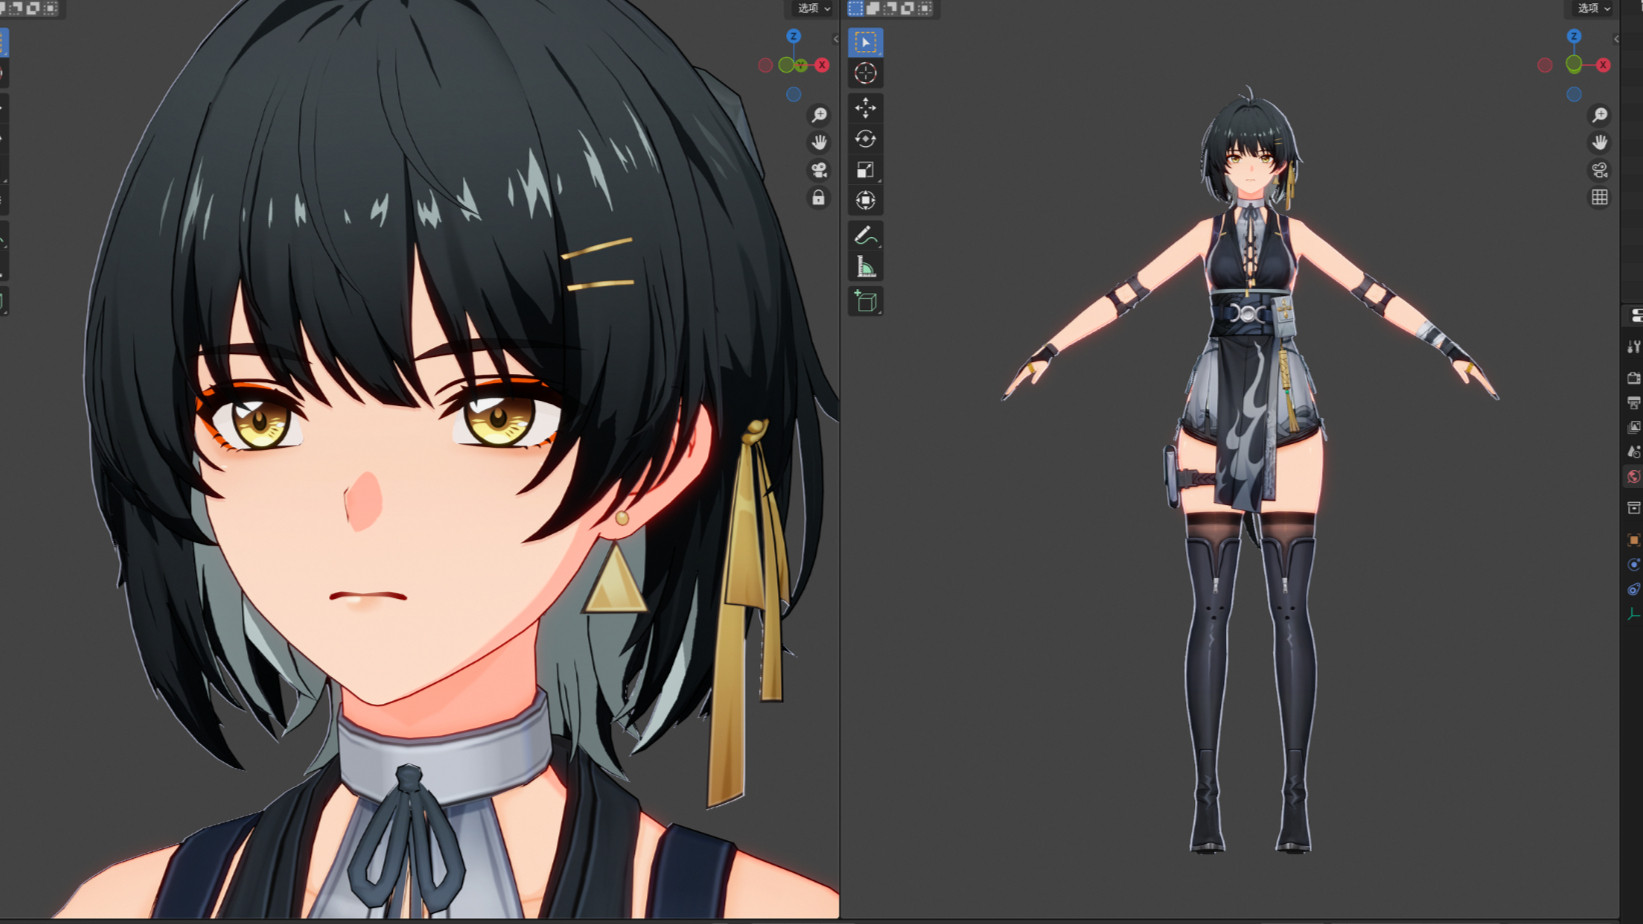Select the Transform tool
Screen dimensions: 1643x924
(x=865, y=201)
